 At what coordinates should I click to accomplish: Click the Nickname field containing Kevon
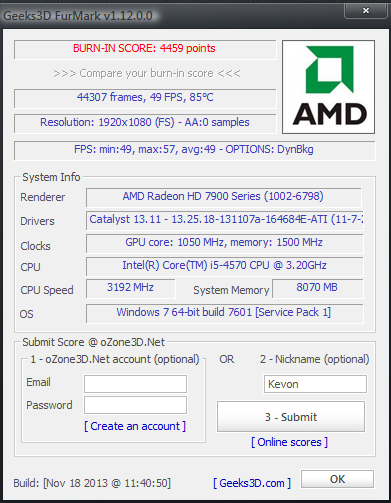pos(315,384)
